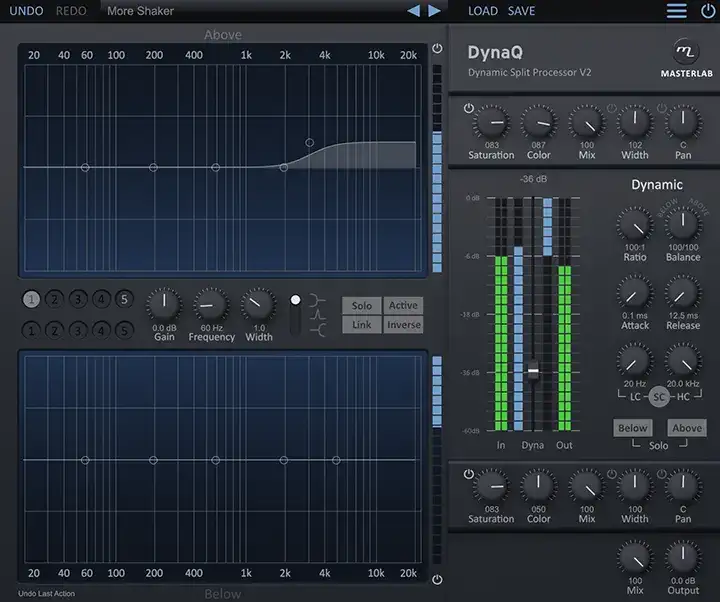Image resolution: width=720 pixels, height=602 pixels.
Task: Select band 3 in the lower band row
Action: point(78,330)
